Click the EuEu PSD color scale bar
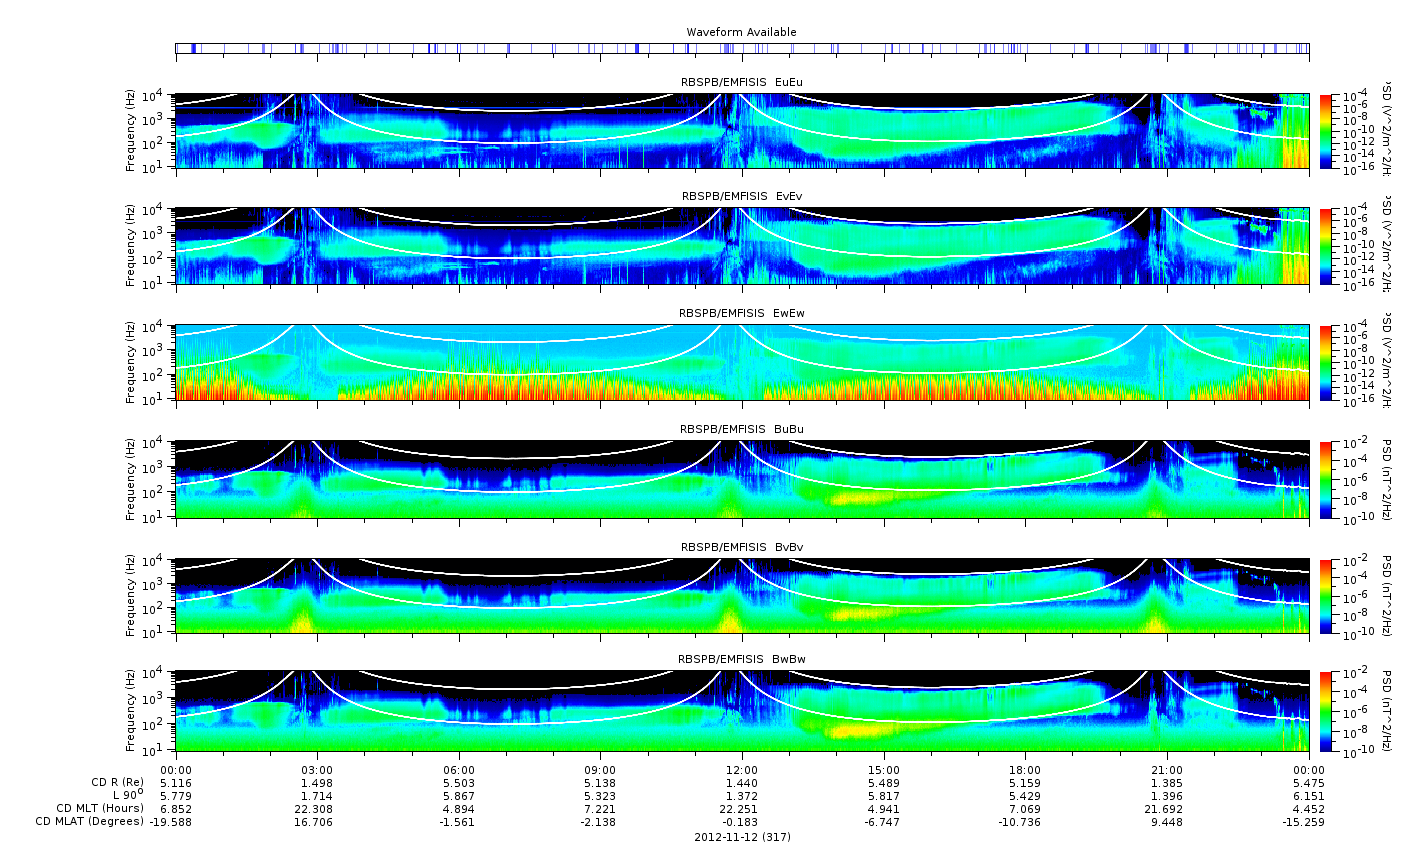Screen dimensions: 1408x859 pyautogui.click(x=1326, y=131)
